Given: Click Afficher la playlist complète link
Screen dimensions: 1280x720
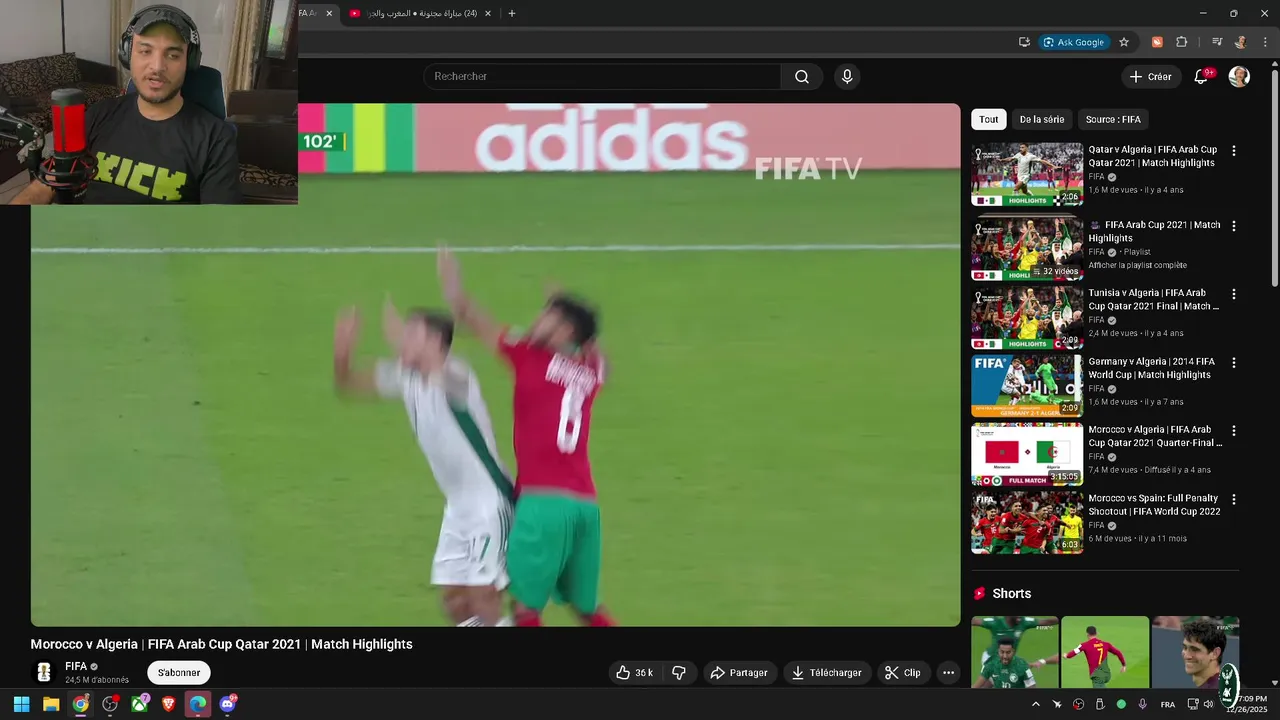Looking at the screenshot, I should (x=1137, y=265).
